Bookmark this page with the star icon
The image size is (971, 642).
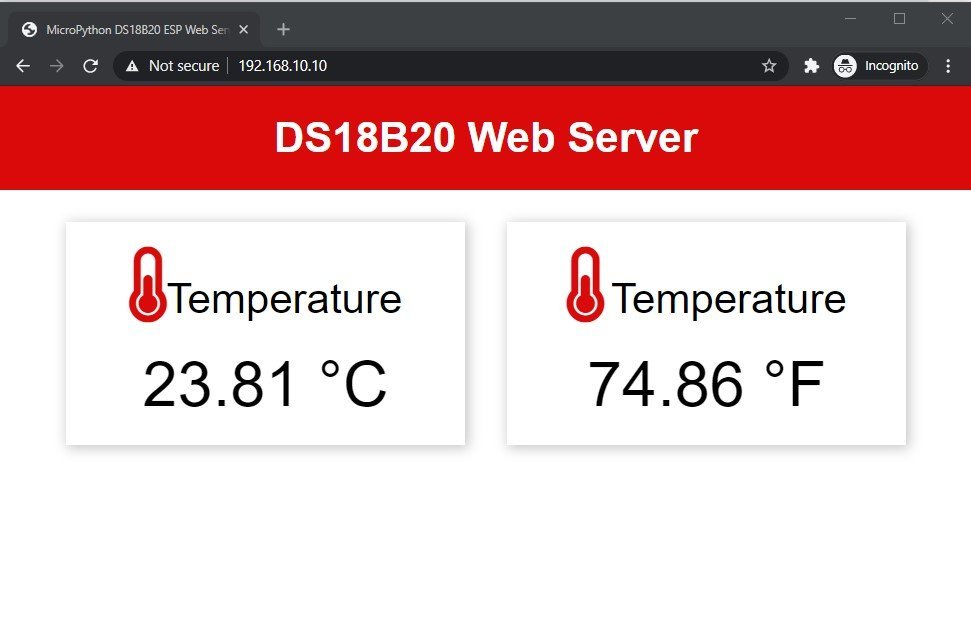pyautogui.click(x=769, y=66)
